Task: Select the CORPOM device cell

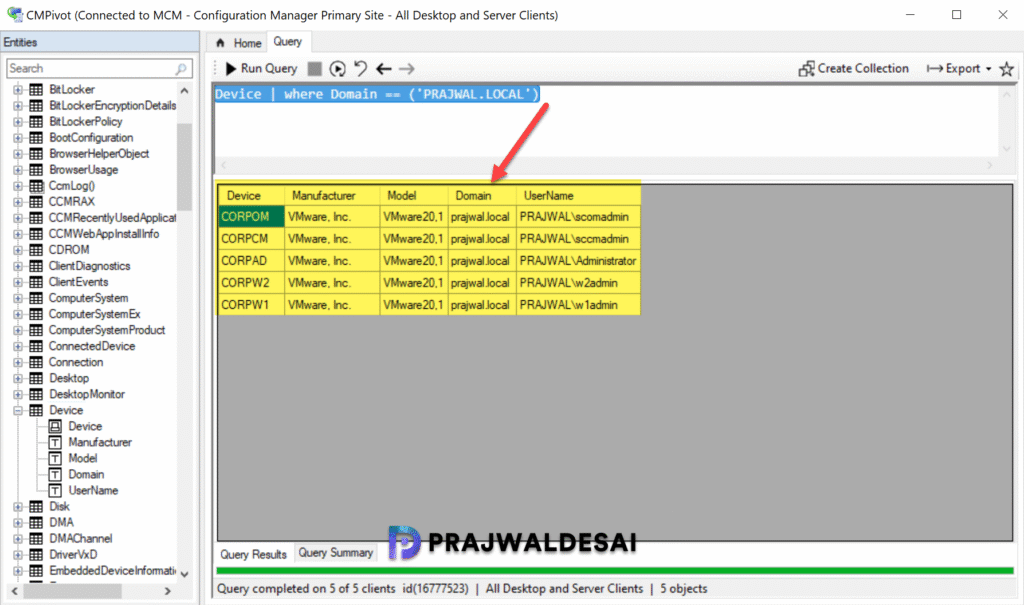Action: pos(251,217)
